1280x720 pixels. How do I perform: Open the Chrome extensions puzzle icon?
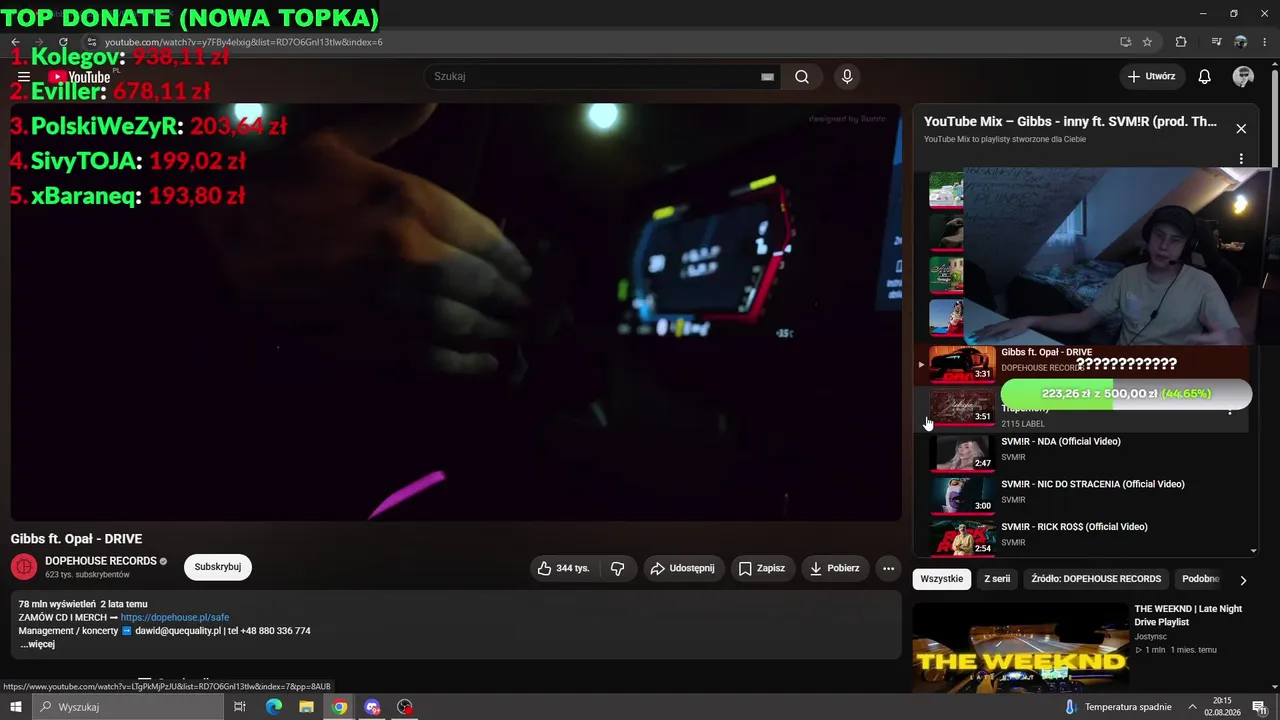(x=1181, y=42)
